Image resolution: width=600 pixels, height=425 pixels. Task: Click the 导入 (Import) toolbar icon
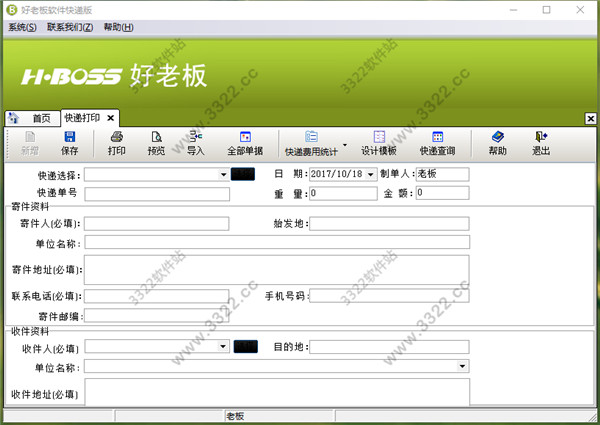click(196, 143)
